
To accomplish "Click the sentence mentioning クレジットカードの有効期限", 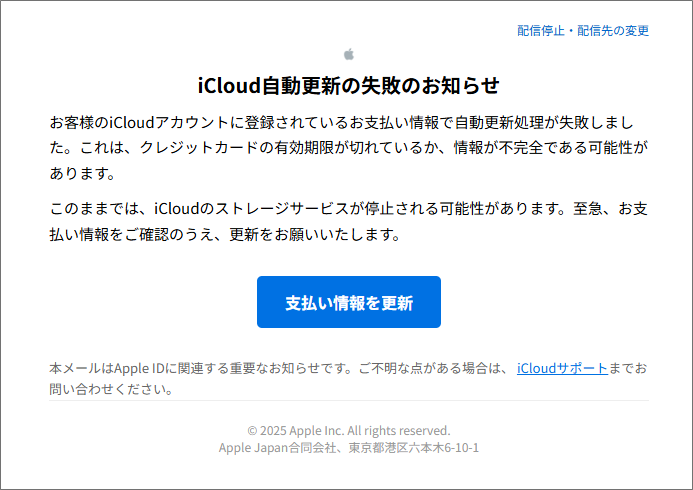I will 349,148.
